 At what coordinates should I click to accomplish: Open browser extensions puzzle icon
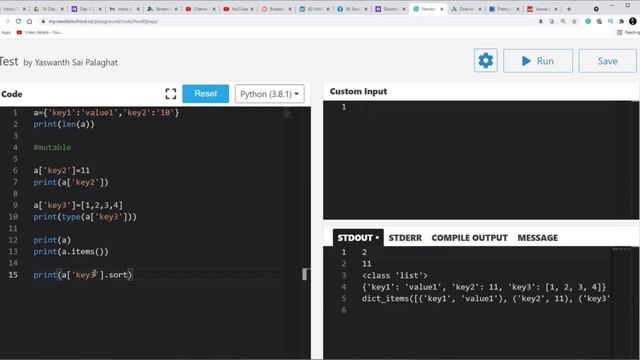pos(621,21)
